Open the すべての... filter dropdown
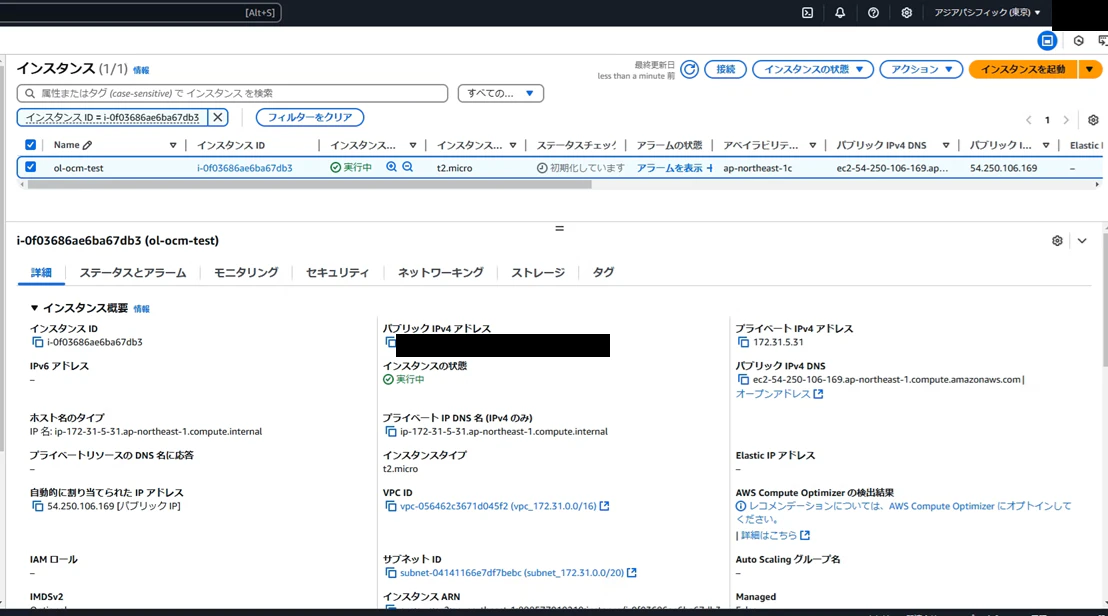 point(500,93)
